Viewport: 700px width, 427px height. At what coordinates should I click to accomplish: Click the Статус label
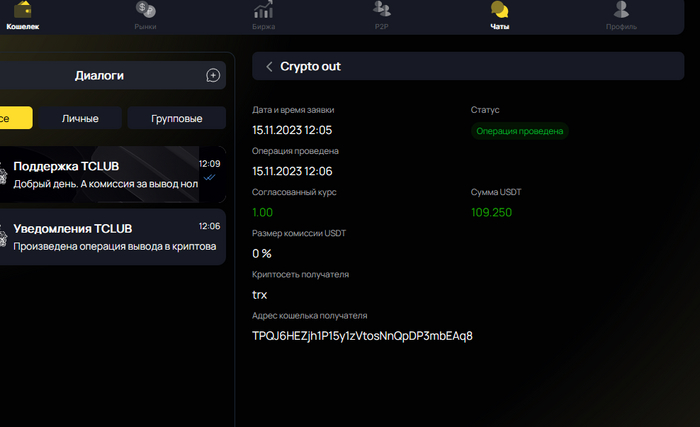(485, 110)
